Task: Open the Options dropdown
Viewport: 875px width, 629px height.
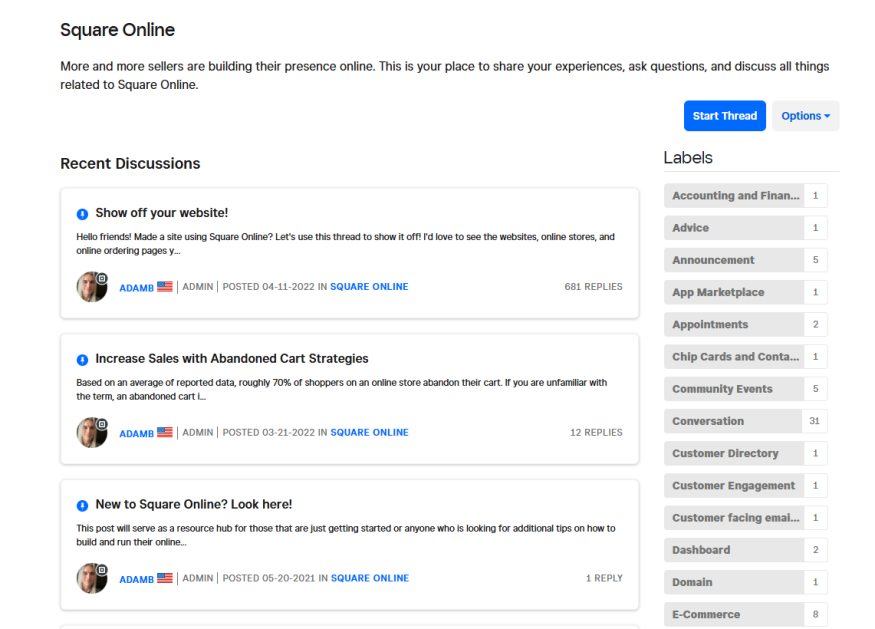Action: coord(805,116)
